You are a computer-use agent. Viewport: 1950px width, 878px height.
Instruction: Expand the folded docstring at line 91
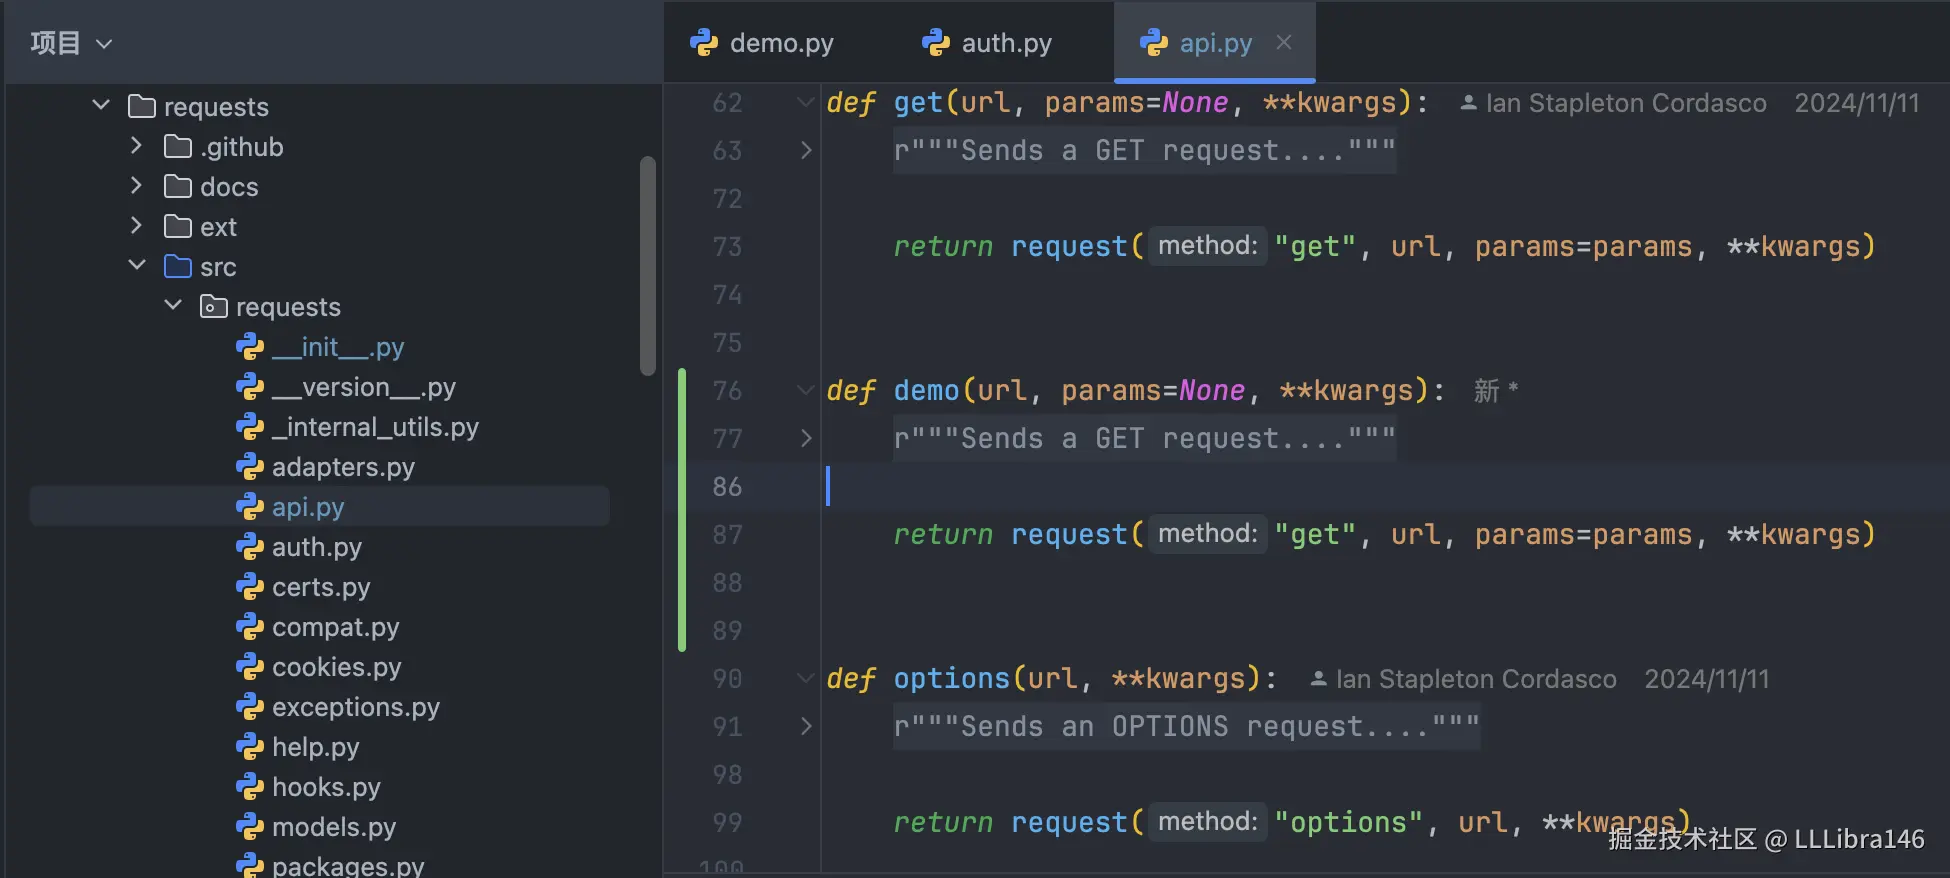(806, 726)
